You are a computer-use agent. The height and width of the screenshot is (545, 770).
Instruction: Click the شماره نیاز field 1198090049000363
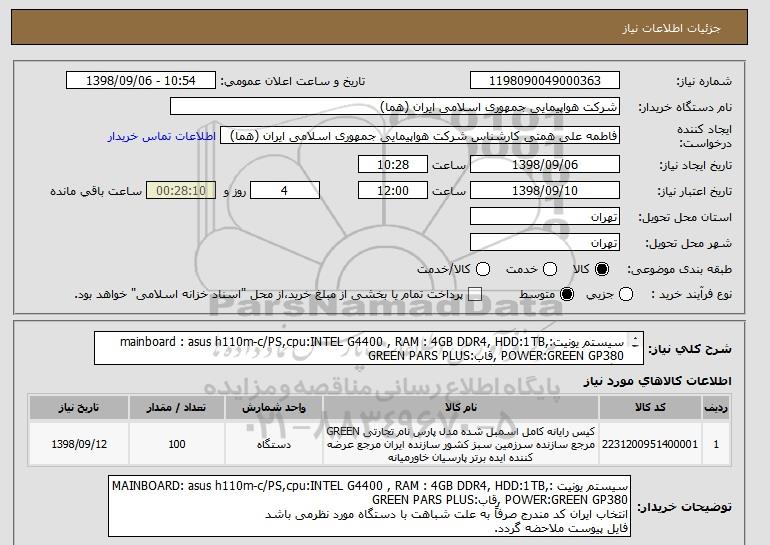(545, 81)
